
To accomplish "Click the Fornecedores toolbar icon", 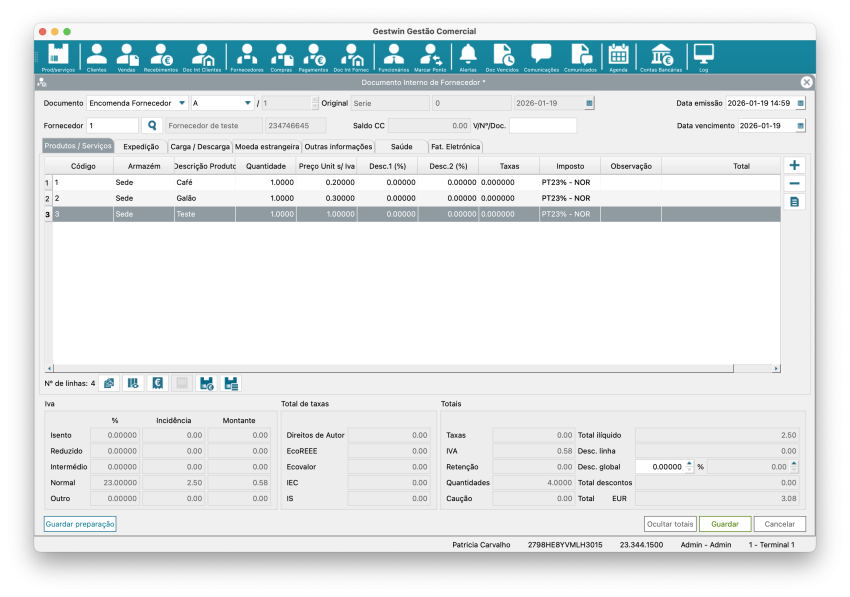I will tap(246, 57).
